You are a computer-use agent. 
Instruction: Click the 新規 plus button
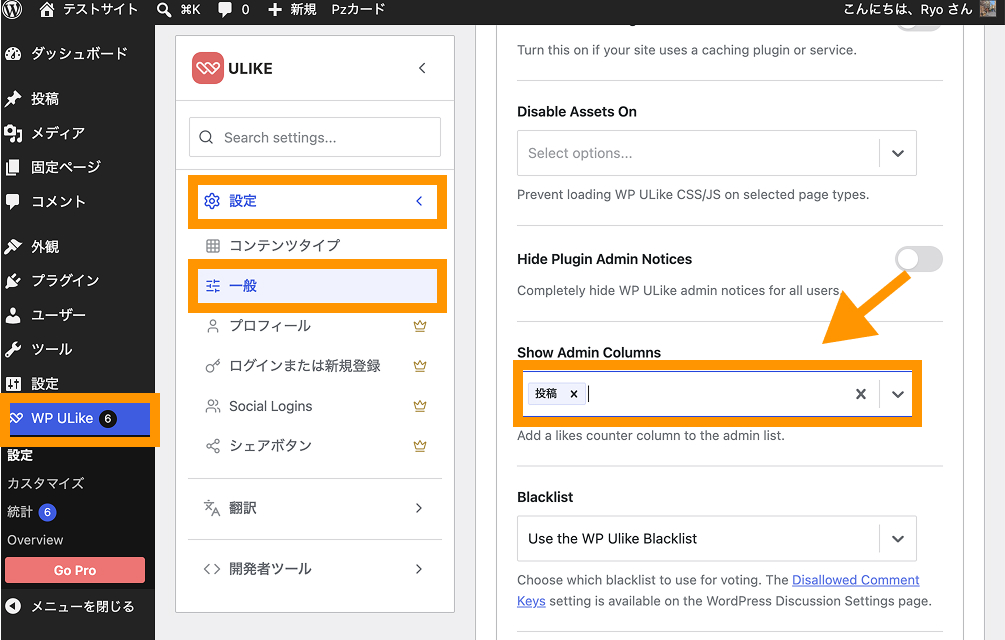[292, 10]
